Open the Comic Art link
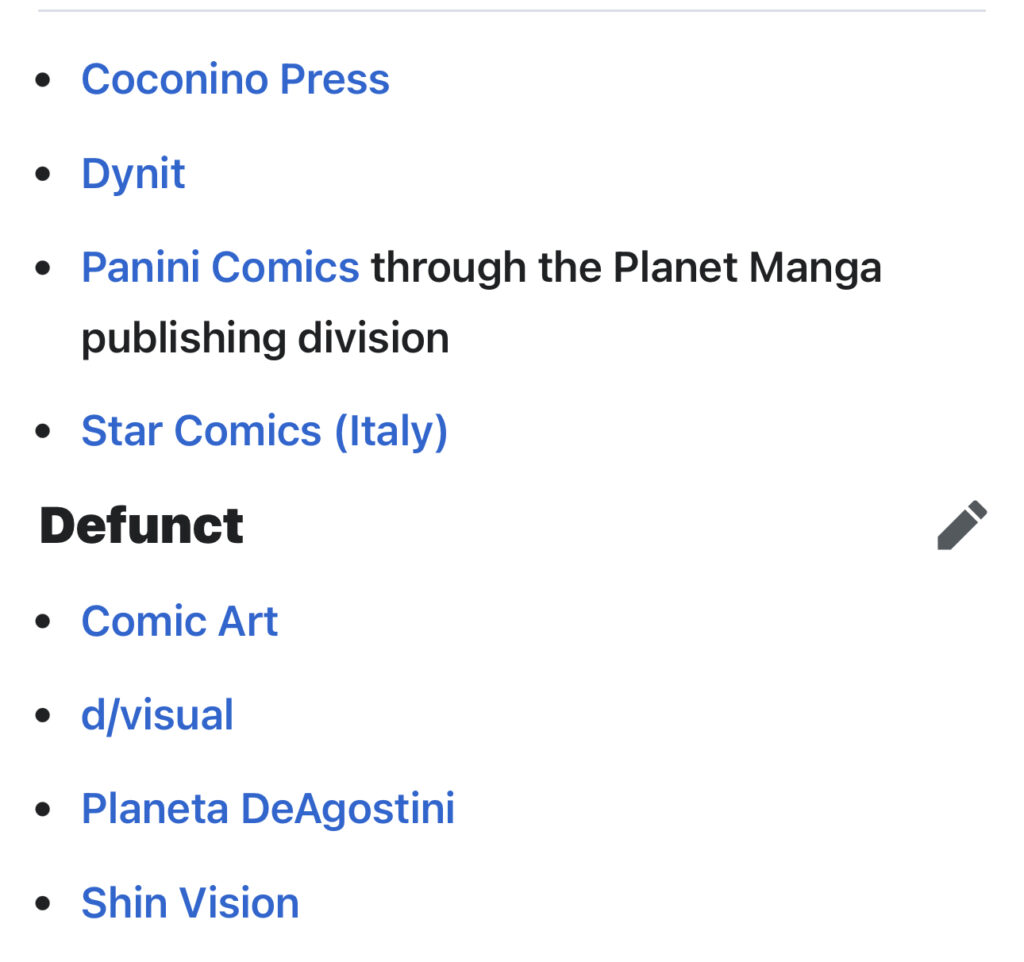Image resolution: width=1024 pixels, height=962 pixels. 179,621
